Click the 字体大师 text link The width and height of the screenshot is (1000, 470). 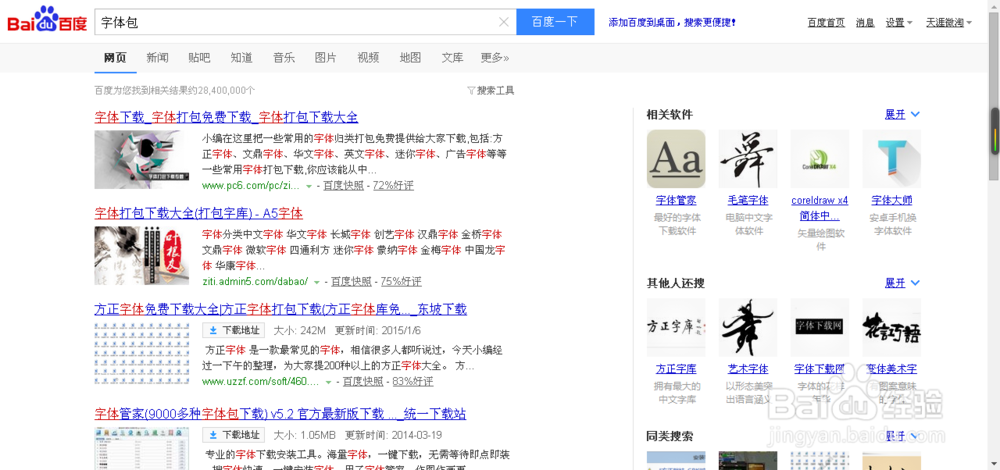coord(892,200)
